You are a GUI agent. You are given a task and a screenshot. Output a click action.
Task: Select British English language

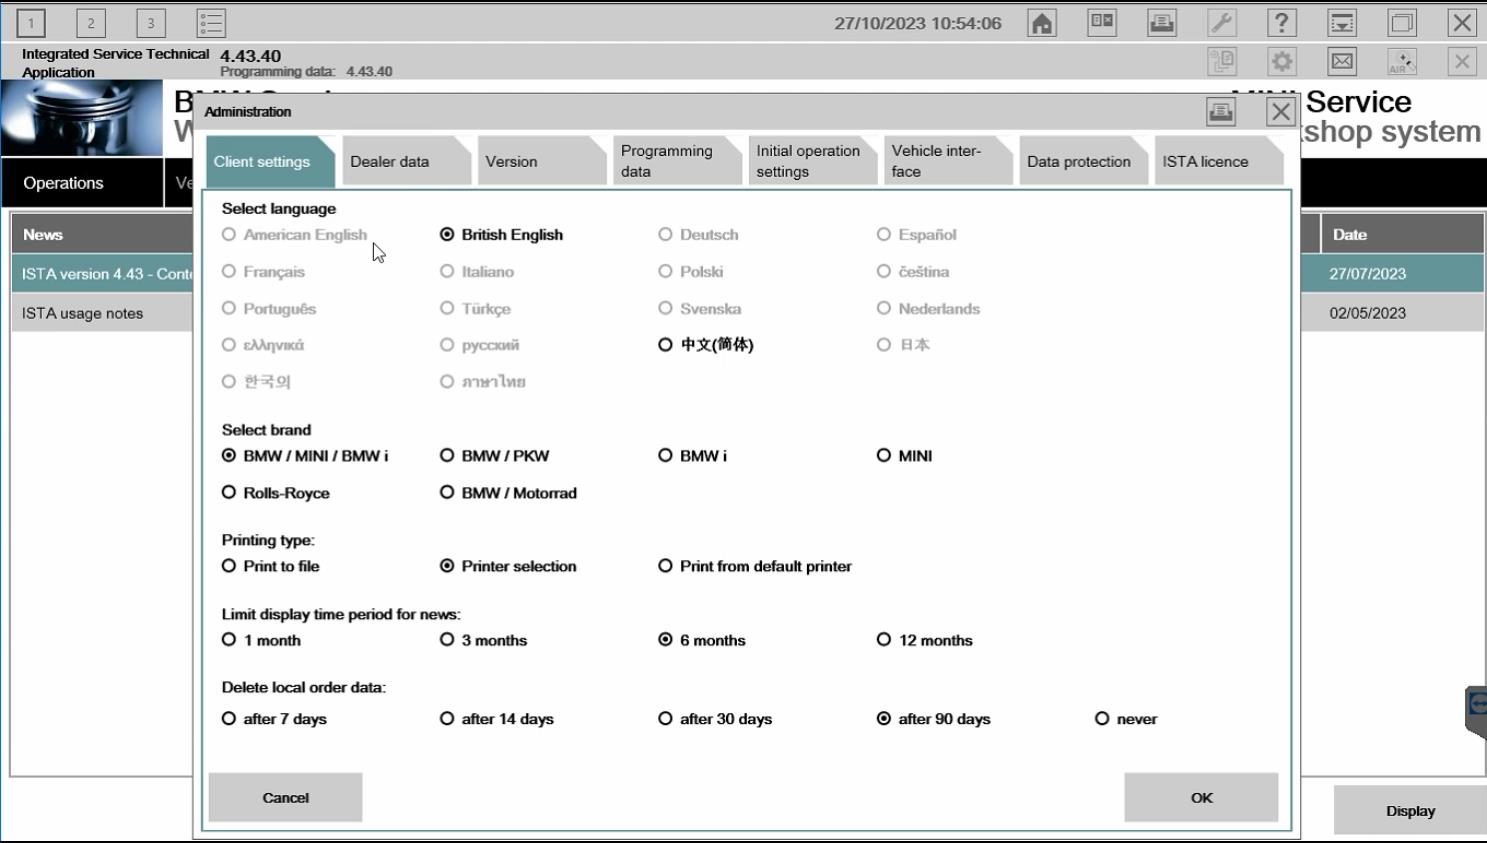click(x=501, y=234)
